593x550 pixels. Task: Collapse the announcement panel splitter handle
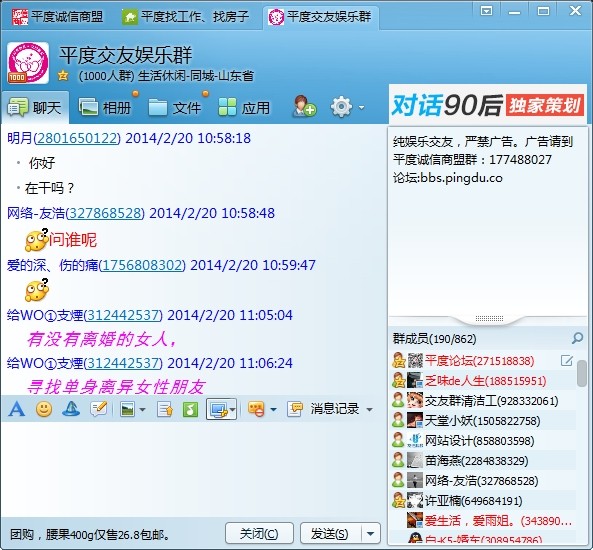(489, 319)
